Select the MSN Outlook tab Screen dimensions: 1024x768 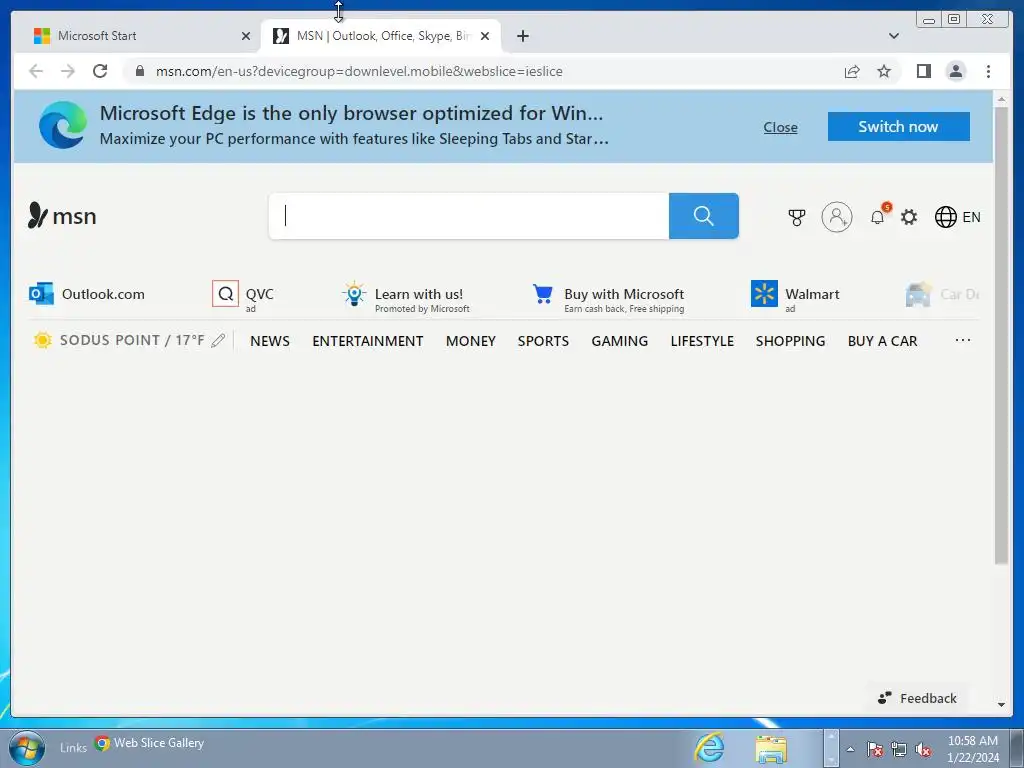click(383, 36)
